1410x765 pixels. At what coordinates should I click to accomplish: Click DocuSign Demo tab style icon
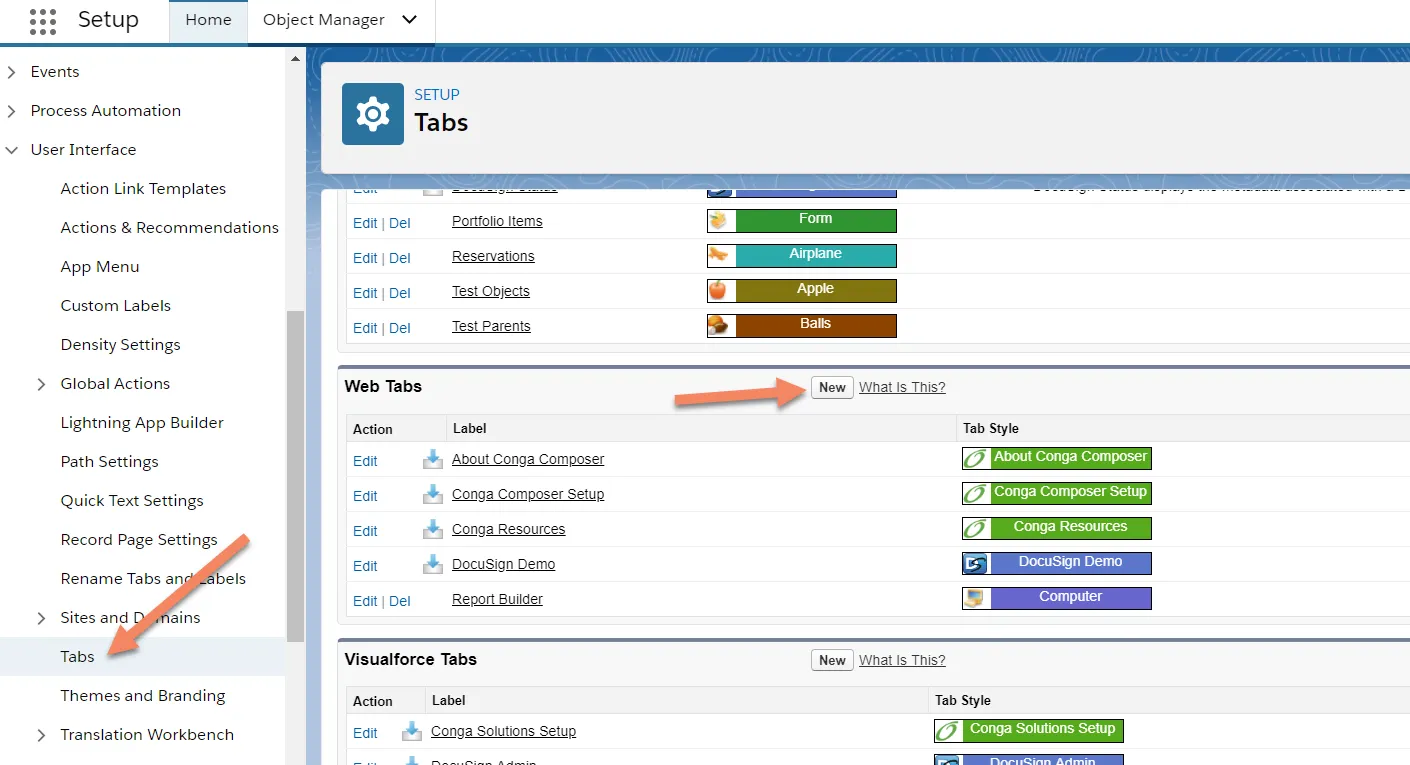(976, 563)
